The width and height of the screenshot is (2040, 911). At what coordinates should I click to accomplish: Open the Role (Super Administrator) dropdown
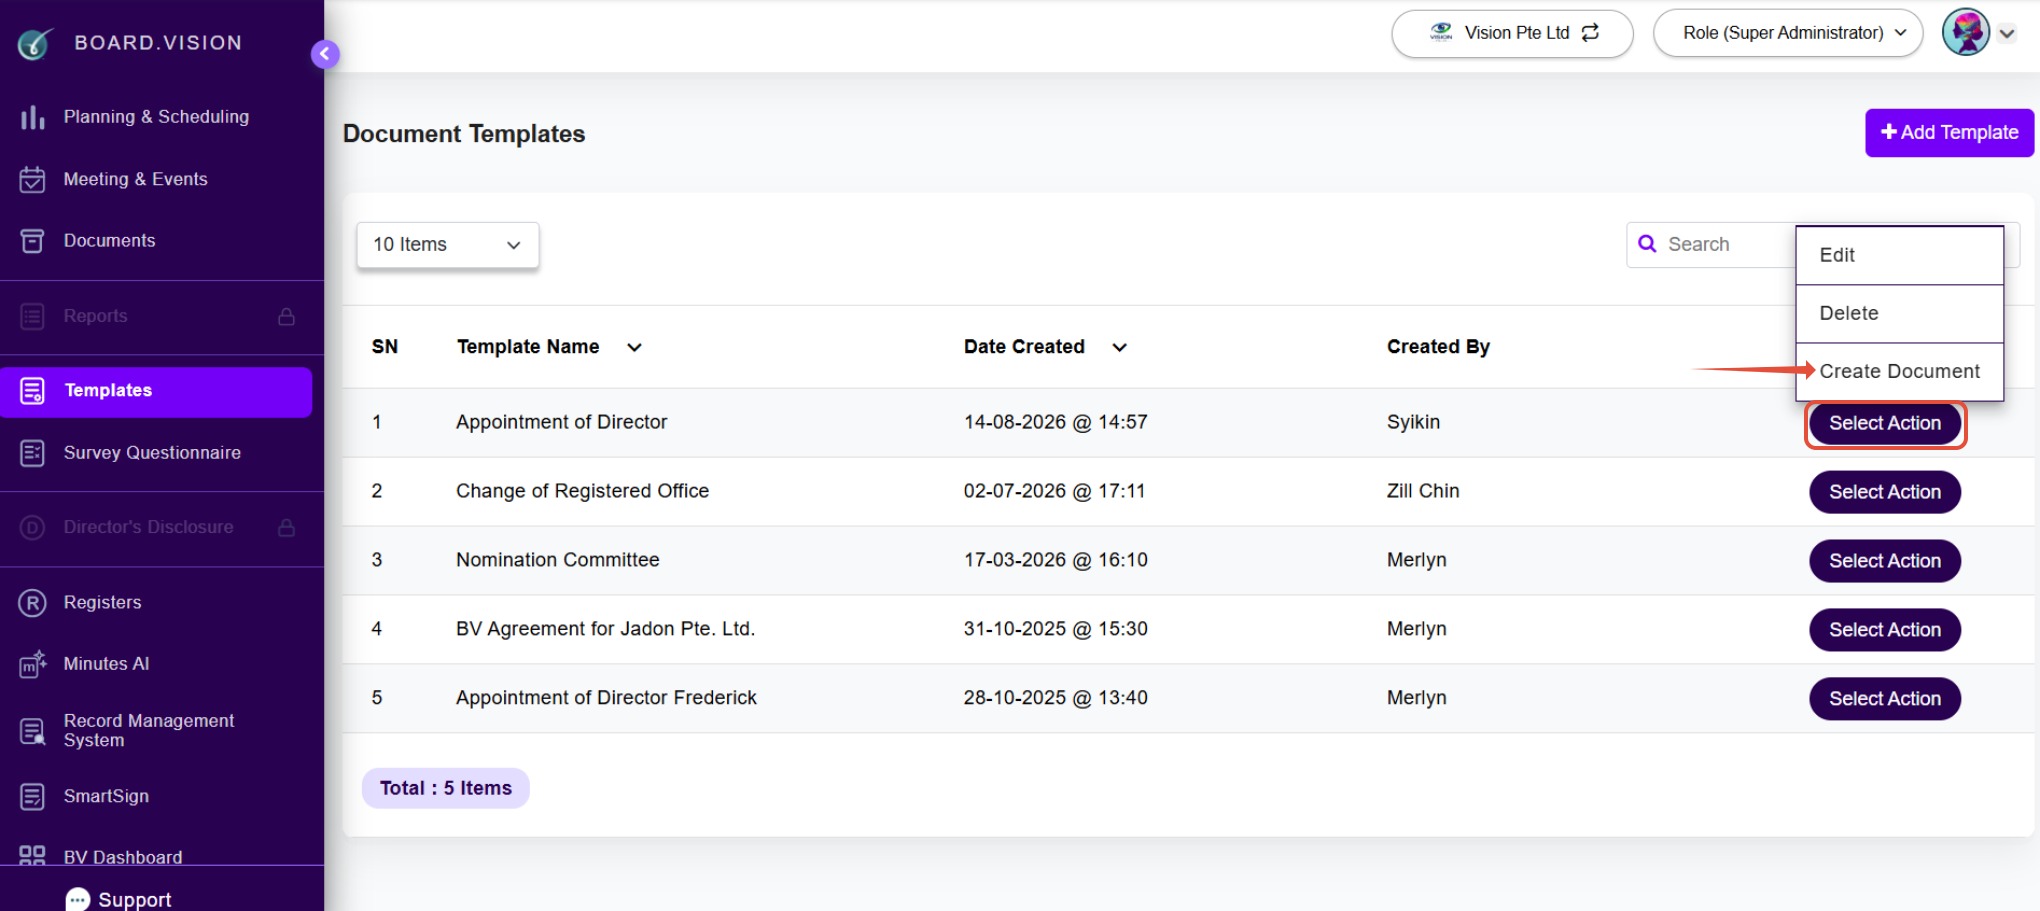(1787, 33)
